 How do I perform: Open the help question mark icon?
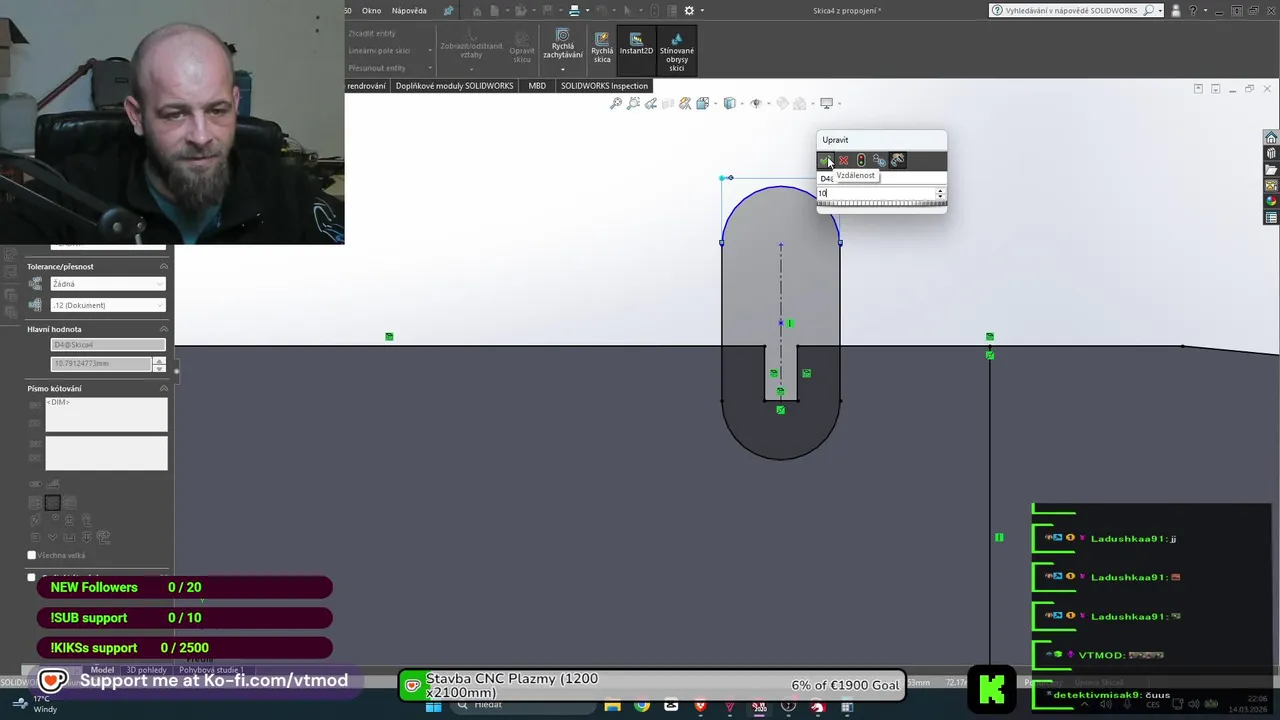[1192, 10]
